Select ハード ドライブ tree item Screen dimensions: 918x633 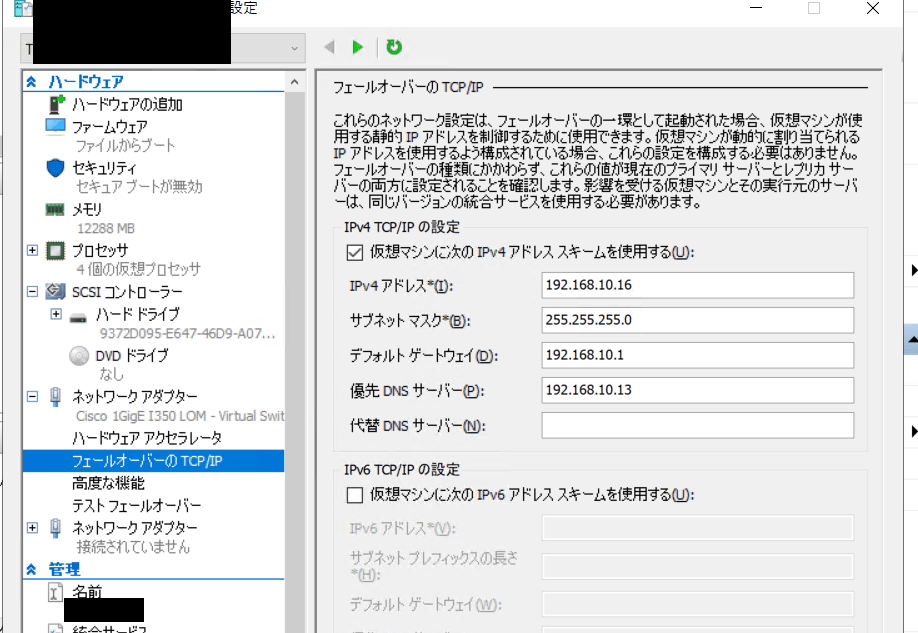click(x=138, y=314)
